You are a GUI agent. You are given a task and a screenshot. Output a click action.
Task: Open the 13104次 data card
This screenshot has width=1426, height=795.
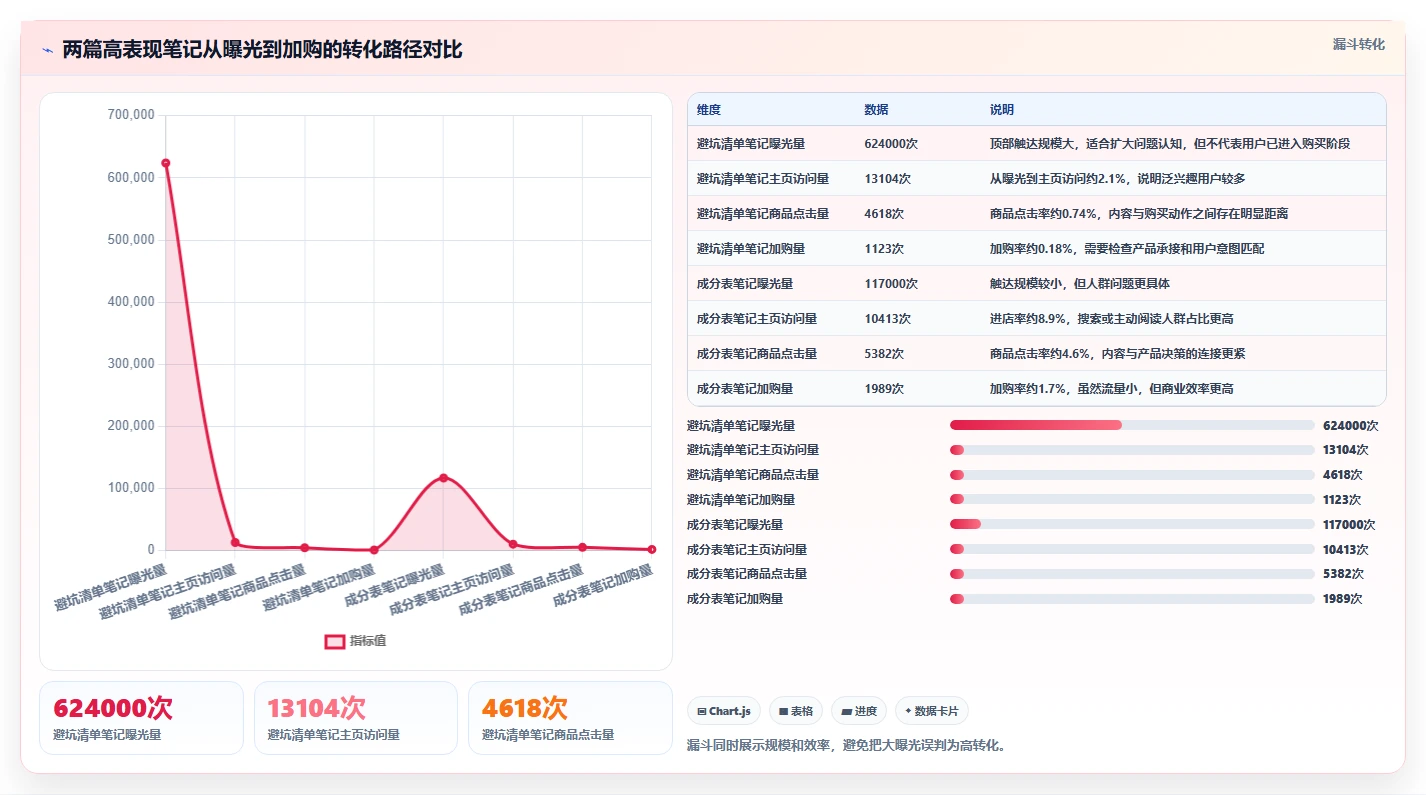pos(356,718)
